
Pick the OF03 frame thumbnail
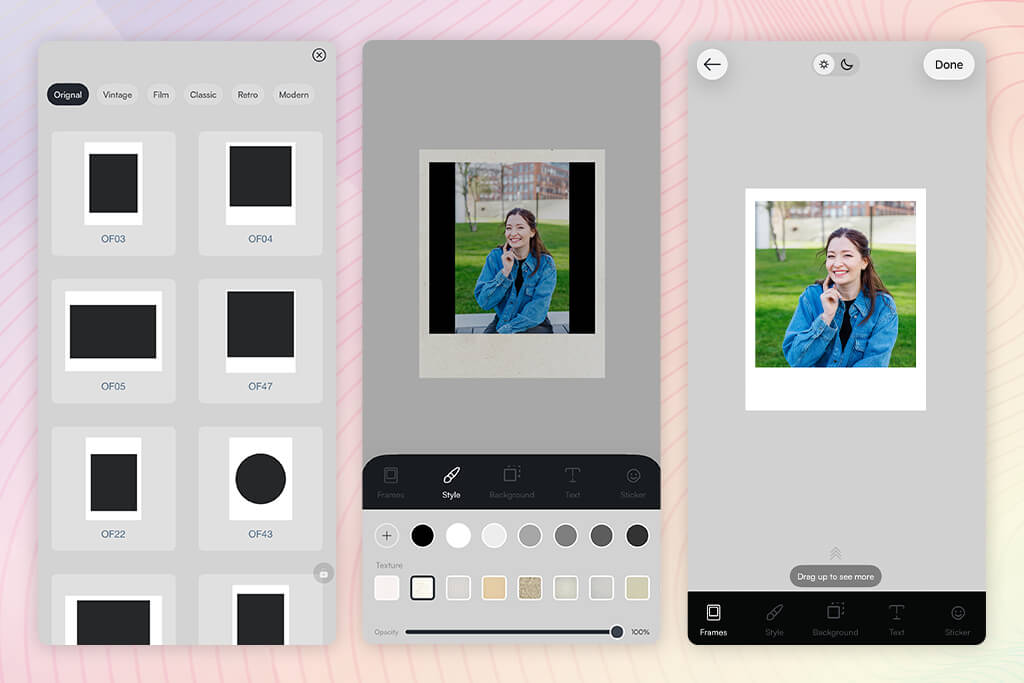coord(113,193)
